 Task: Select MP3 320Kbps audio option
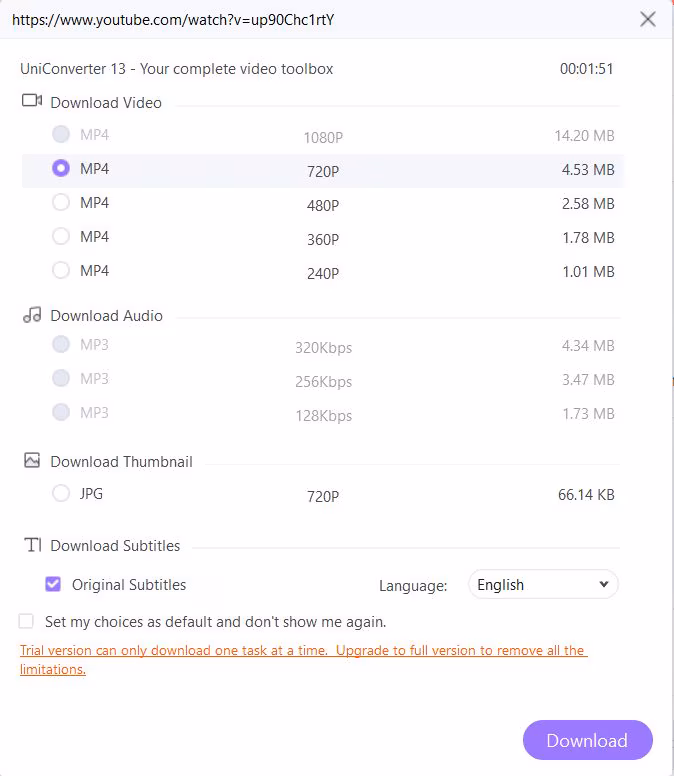click(x=61, y=345)
